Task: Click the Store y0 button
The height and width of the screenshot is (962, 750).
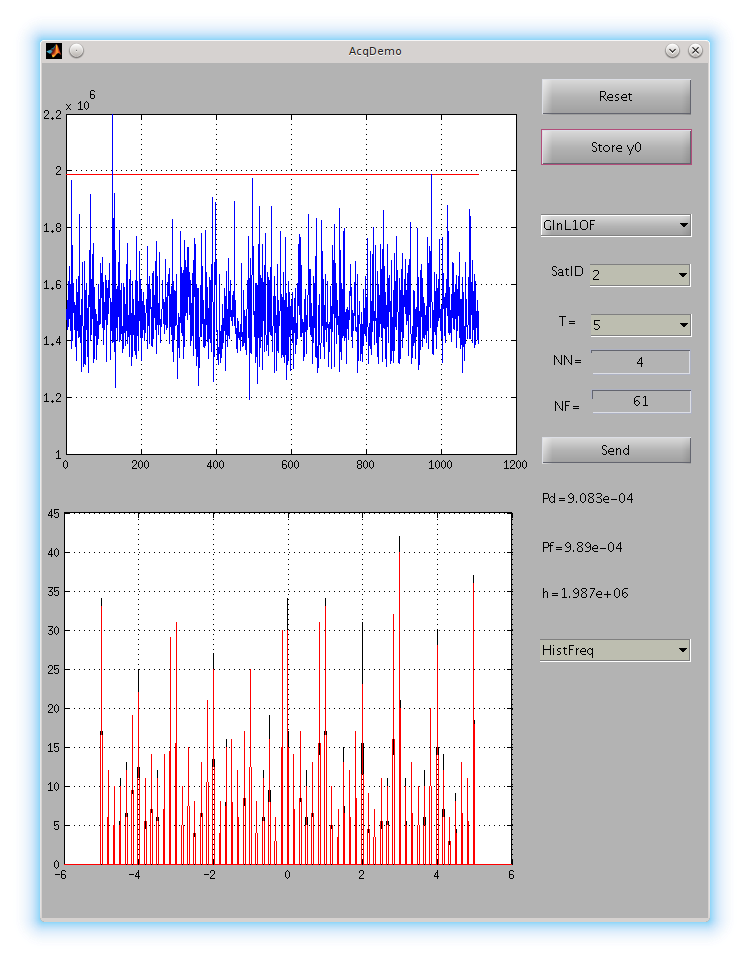Action: [616, 147]
